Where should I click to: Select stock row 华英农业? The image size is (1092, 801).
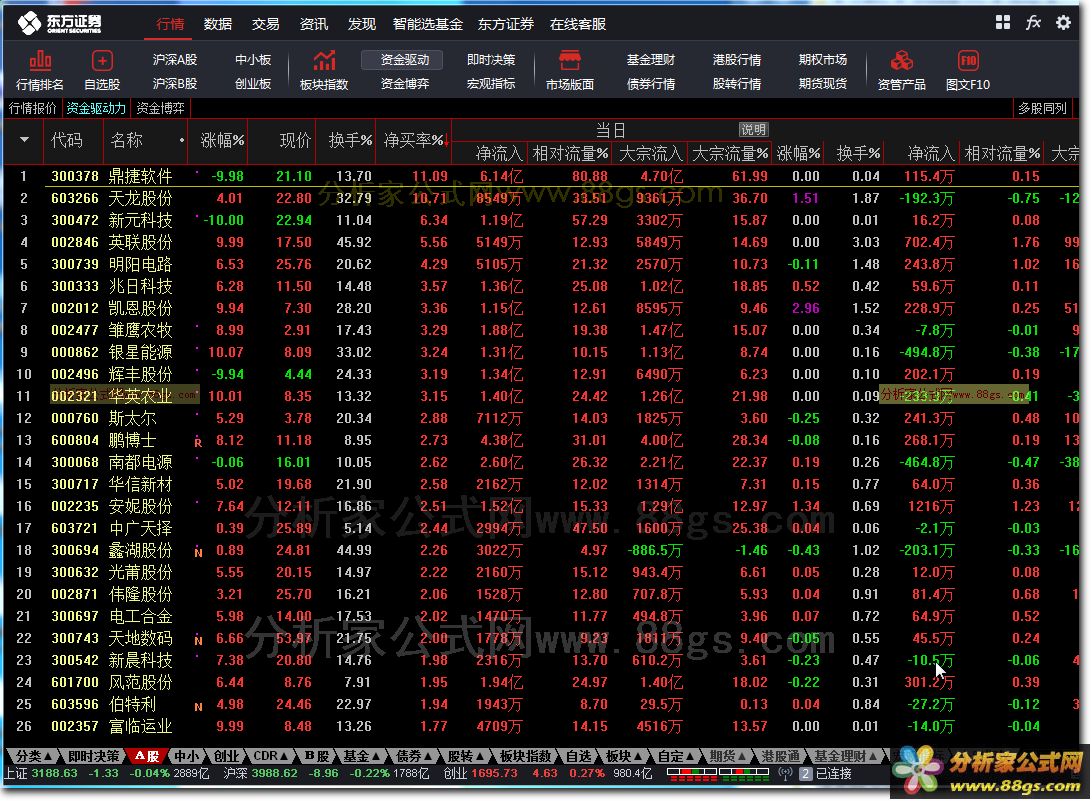[540, 396]
